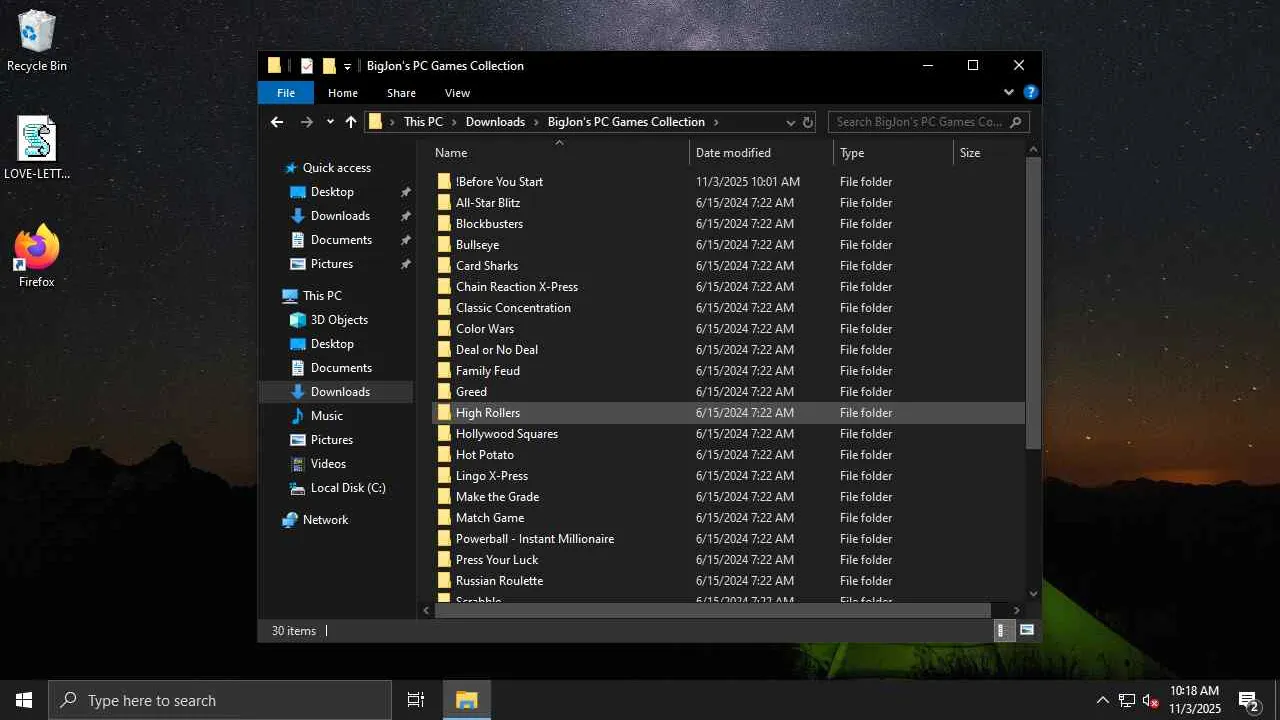Viewport: 1280px width, 720px height.
Task: Click the File Explorer taskbar icon
Action: coord(467,700)
